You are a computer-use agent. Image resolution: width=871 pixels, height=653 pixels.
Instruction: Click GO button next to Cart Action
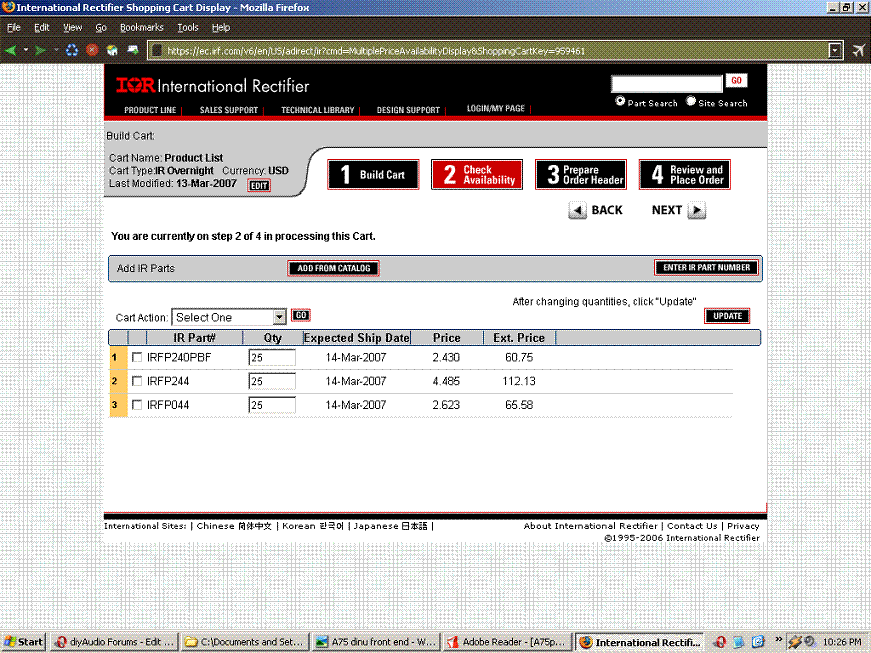[x=301, y=315]
